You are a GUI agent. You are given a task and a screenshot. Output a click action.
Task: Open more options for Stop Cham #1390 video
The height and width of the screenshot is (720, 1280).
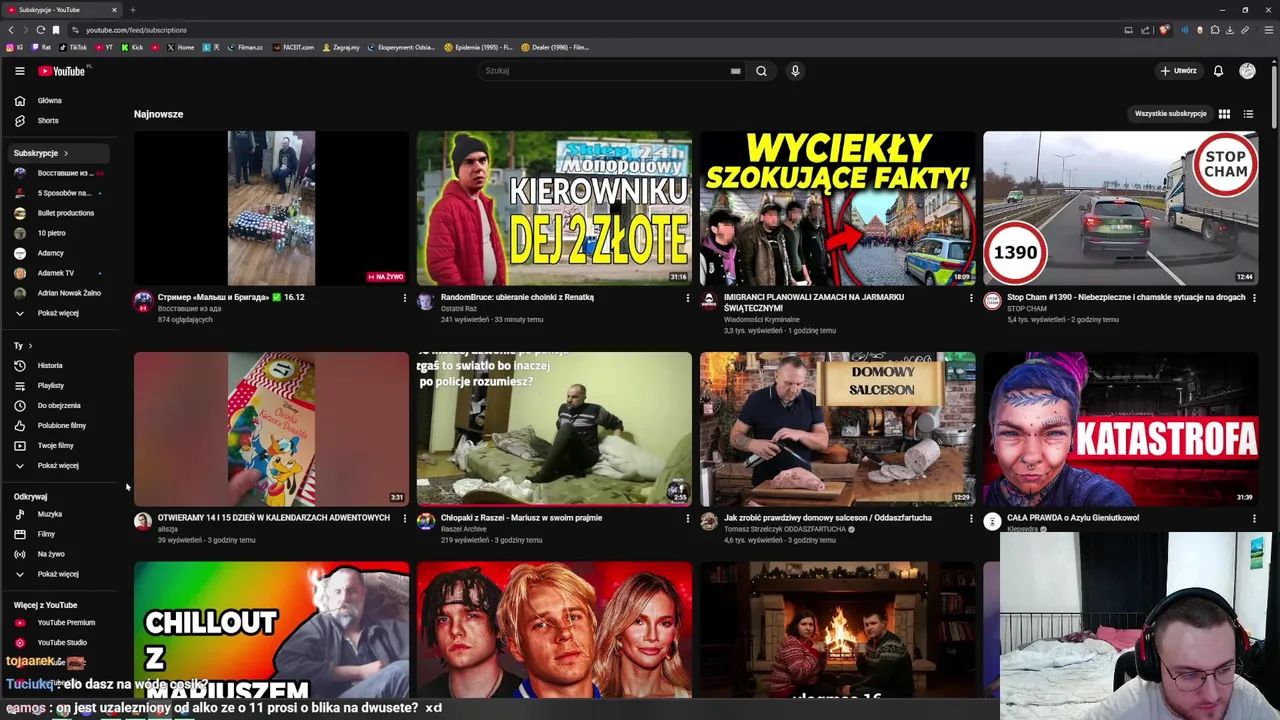(x=1254, y=298)
